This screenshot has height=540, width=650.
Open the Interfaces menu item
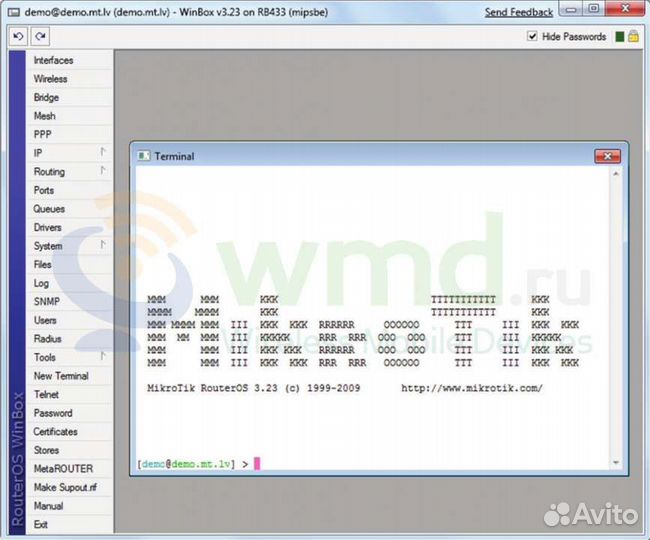tap(69, 61)
